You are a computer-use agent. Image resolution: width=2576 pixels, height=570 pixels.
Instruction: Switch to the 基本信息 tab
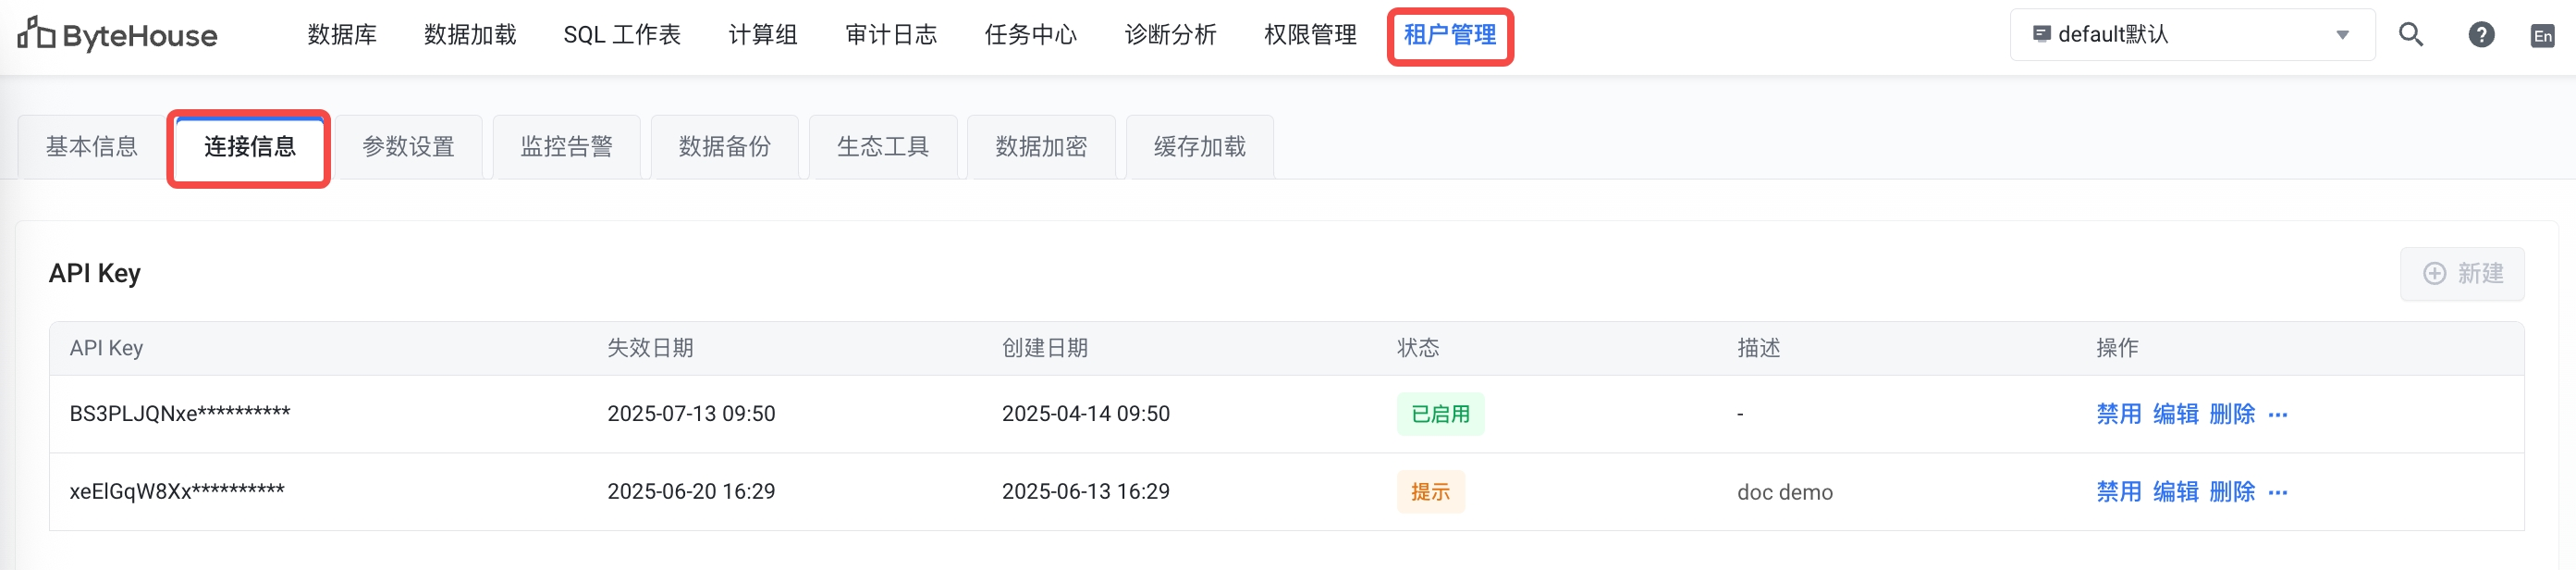tap(92, 147)
